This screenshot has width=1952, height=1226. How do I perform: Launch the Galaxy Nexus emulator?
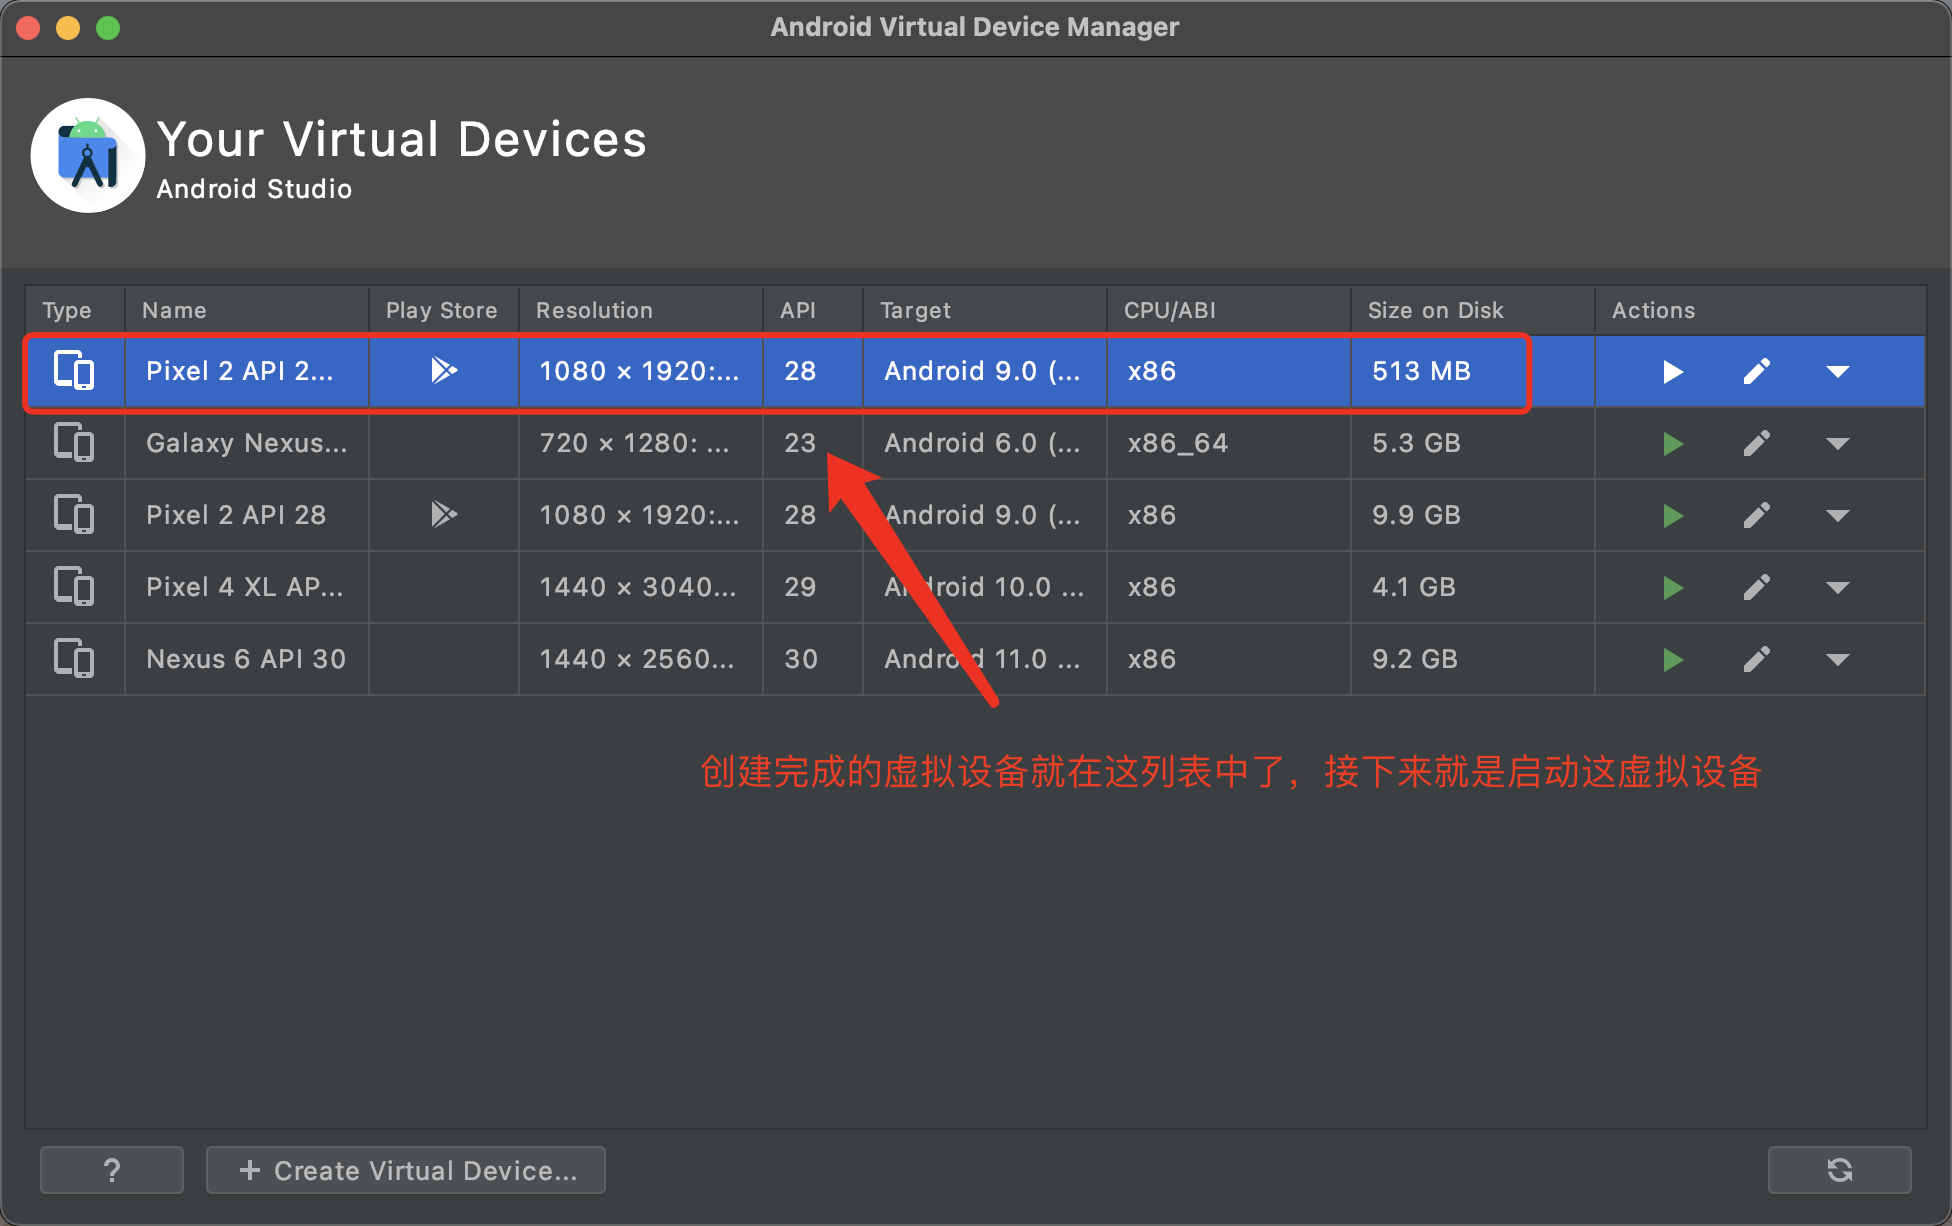pyautogui.click(x=1673, y=444)
